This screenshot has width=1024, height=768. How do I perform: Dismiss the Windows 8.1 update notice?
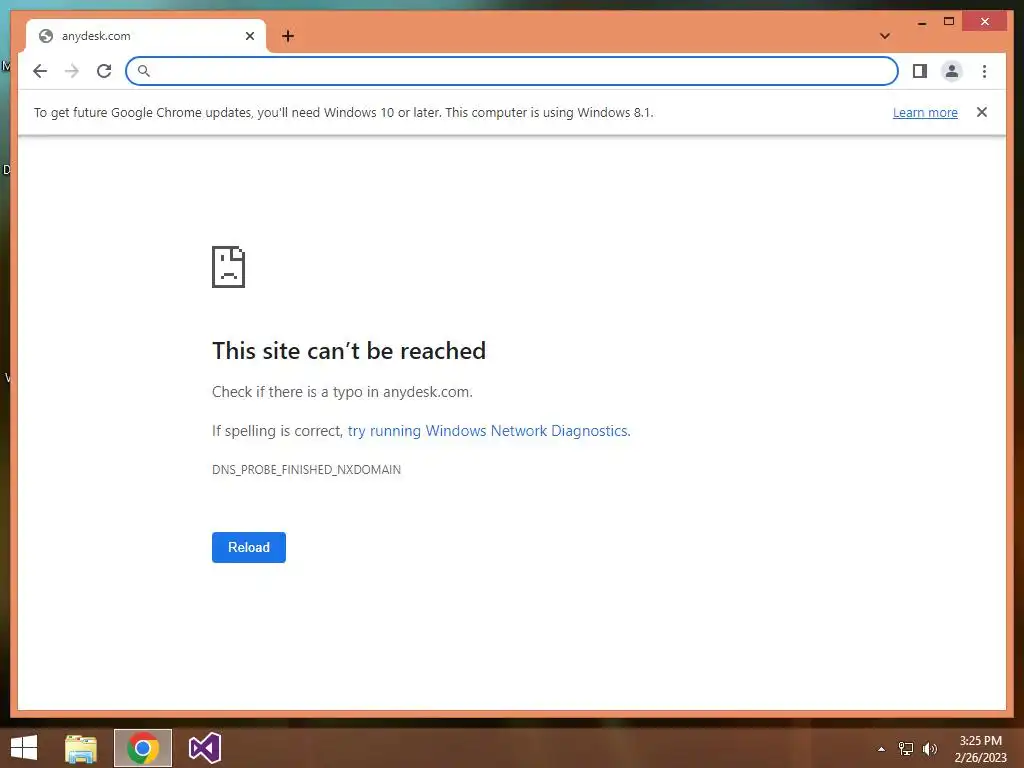coord(981,112)
